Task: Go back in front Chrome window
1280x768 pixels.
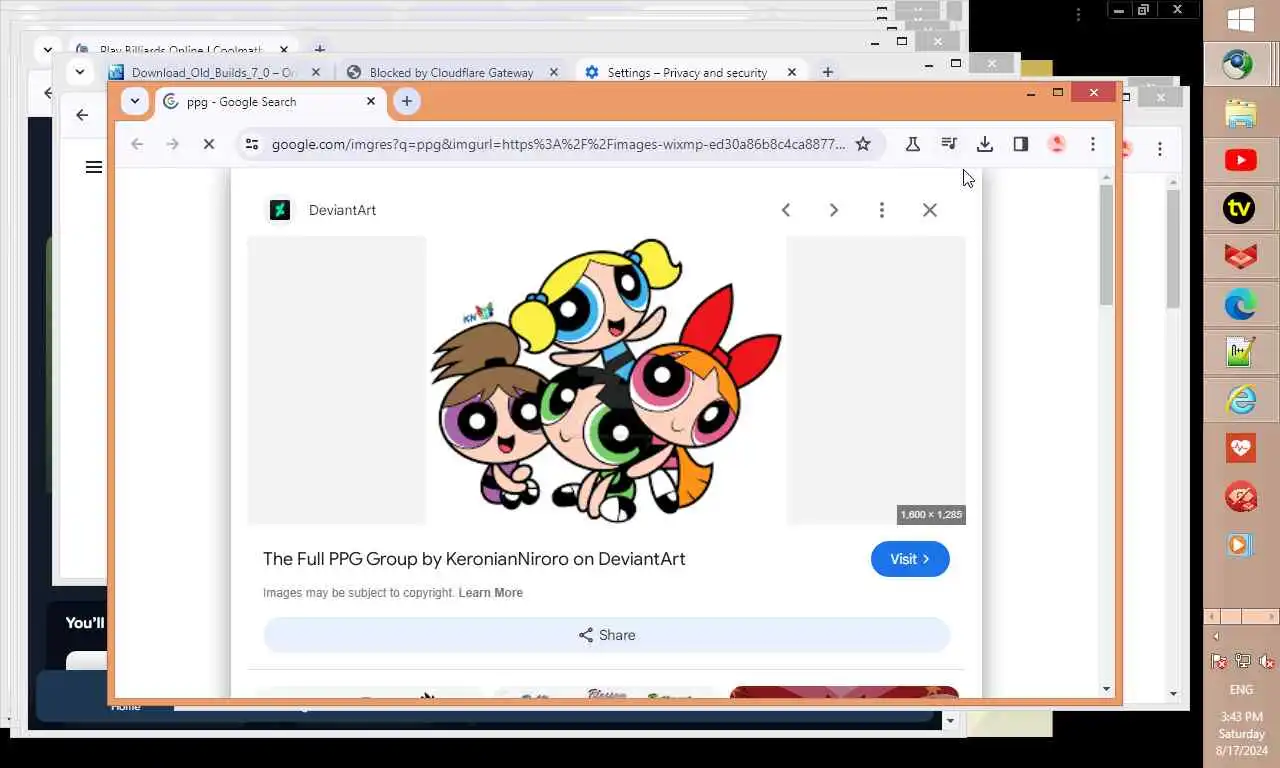Action: coord(137,144)
